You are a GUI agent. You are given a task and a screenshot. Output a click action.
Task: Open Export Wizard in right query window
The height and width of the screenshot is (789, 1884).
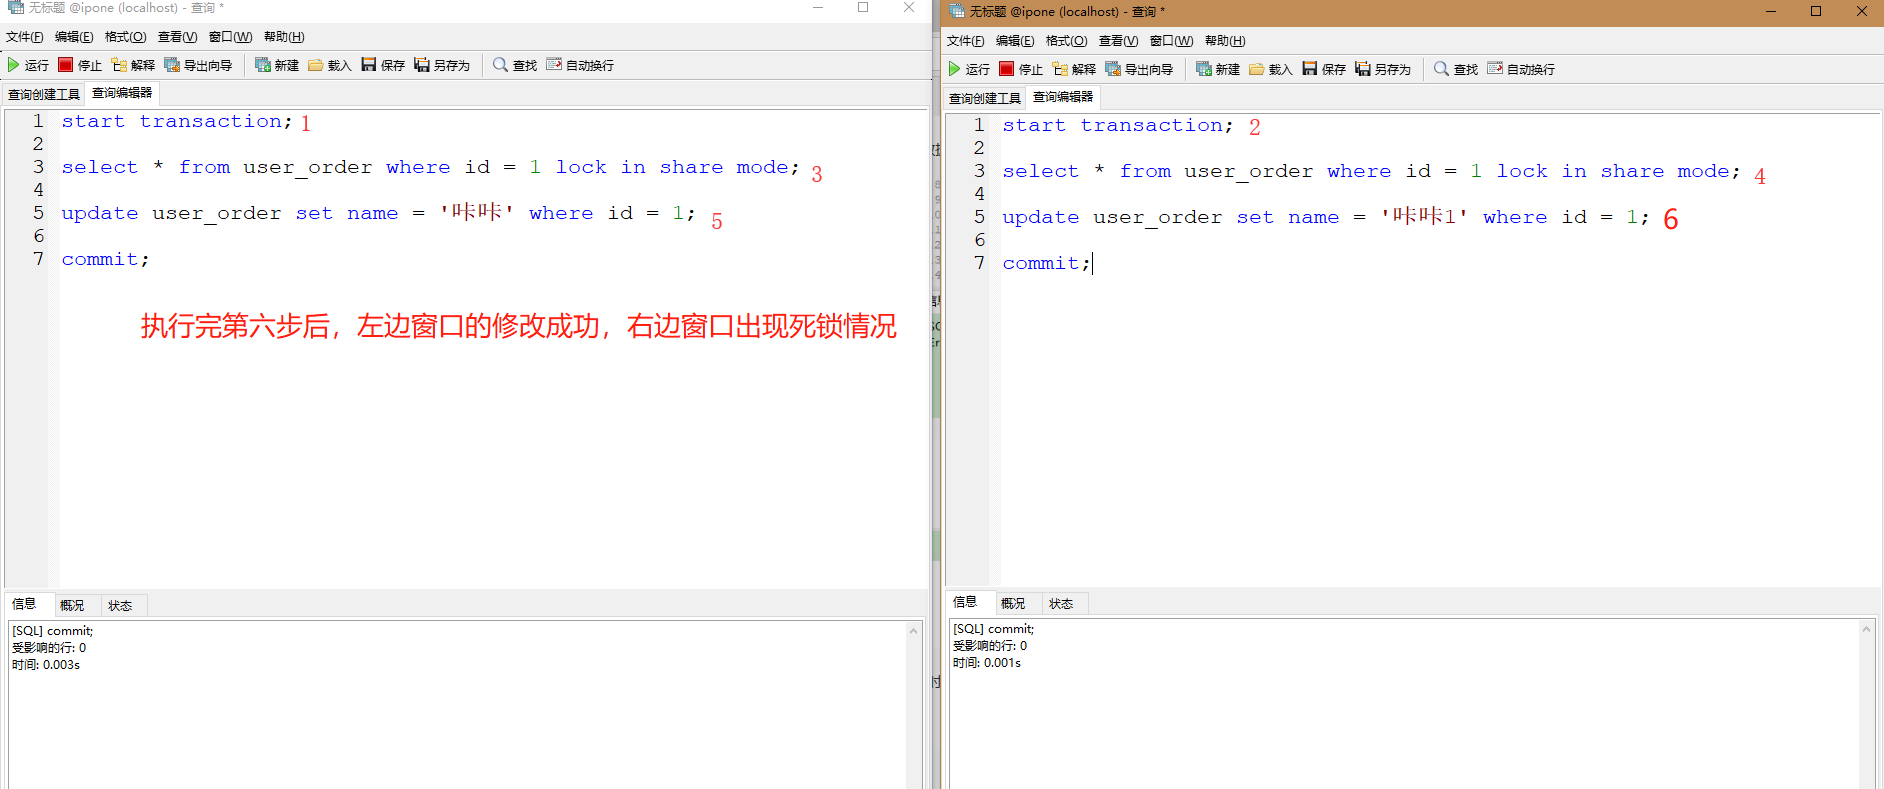[1113, 69]
